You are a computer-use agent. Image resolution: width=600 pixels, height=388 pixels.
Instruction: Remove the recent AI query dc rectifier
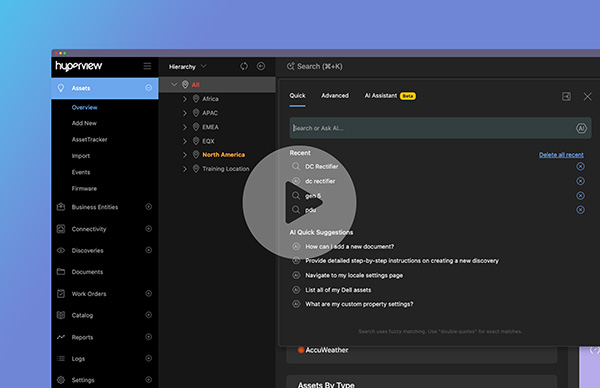point(580,181)
